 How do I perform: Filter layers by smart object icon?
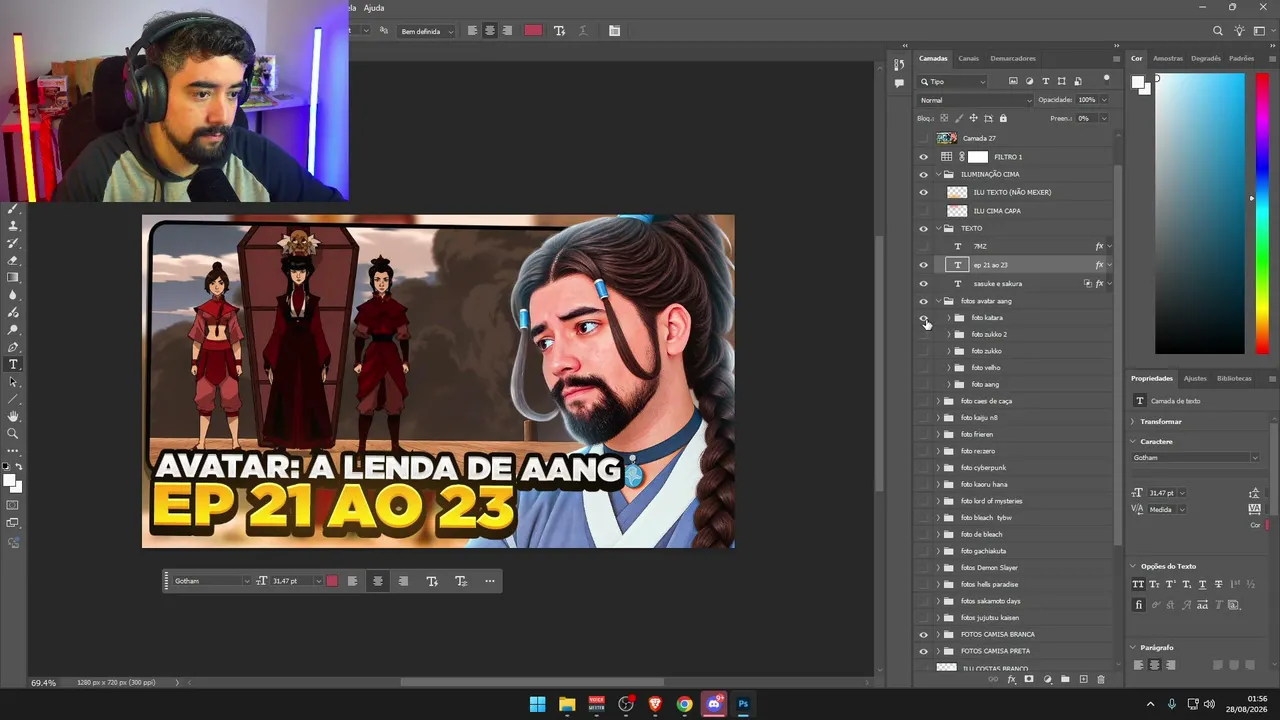[1077, 81]
